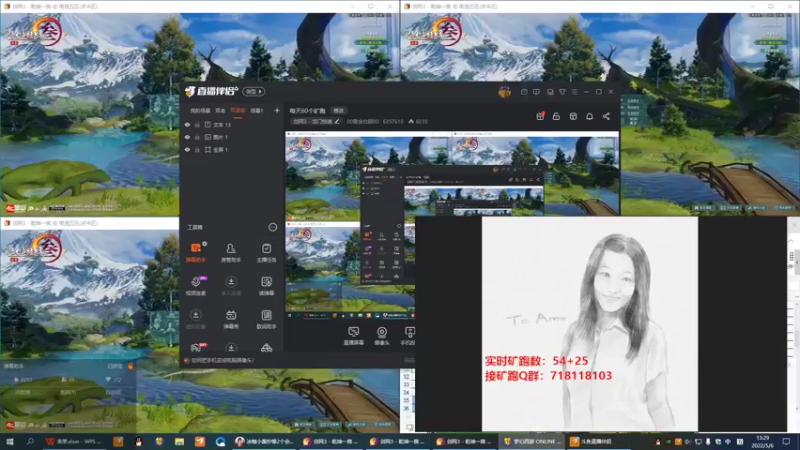Click the sketch portrait image
The height and width of the screenshot is (450, 800).
point(590,324)
